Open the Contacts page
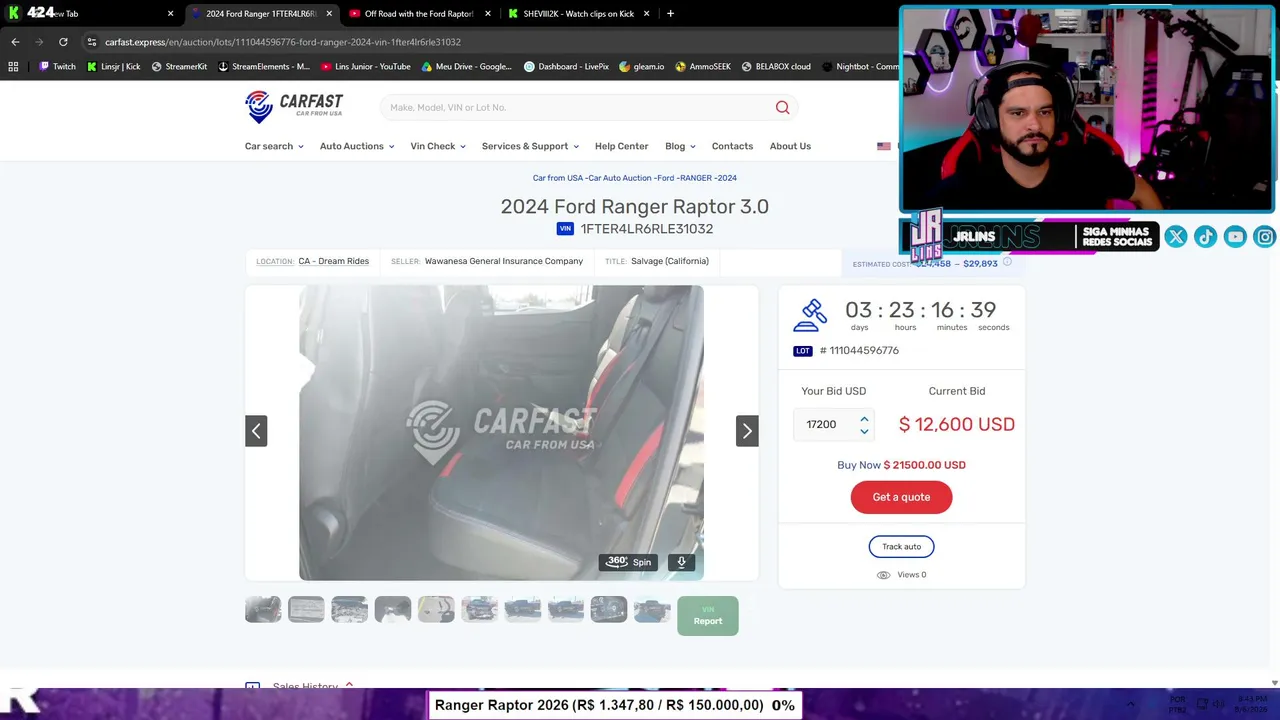Image resolution: width=1280 pixels, height=720 pixels. pos(732,146)
